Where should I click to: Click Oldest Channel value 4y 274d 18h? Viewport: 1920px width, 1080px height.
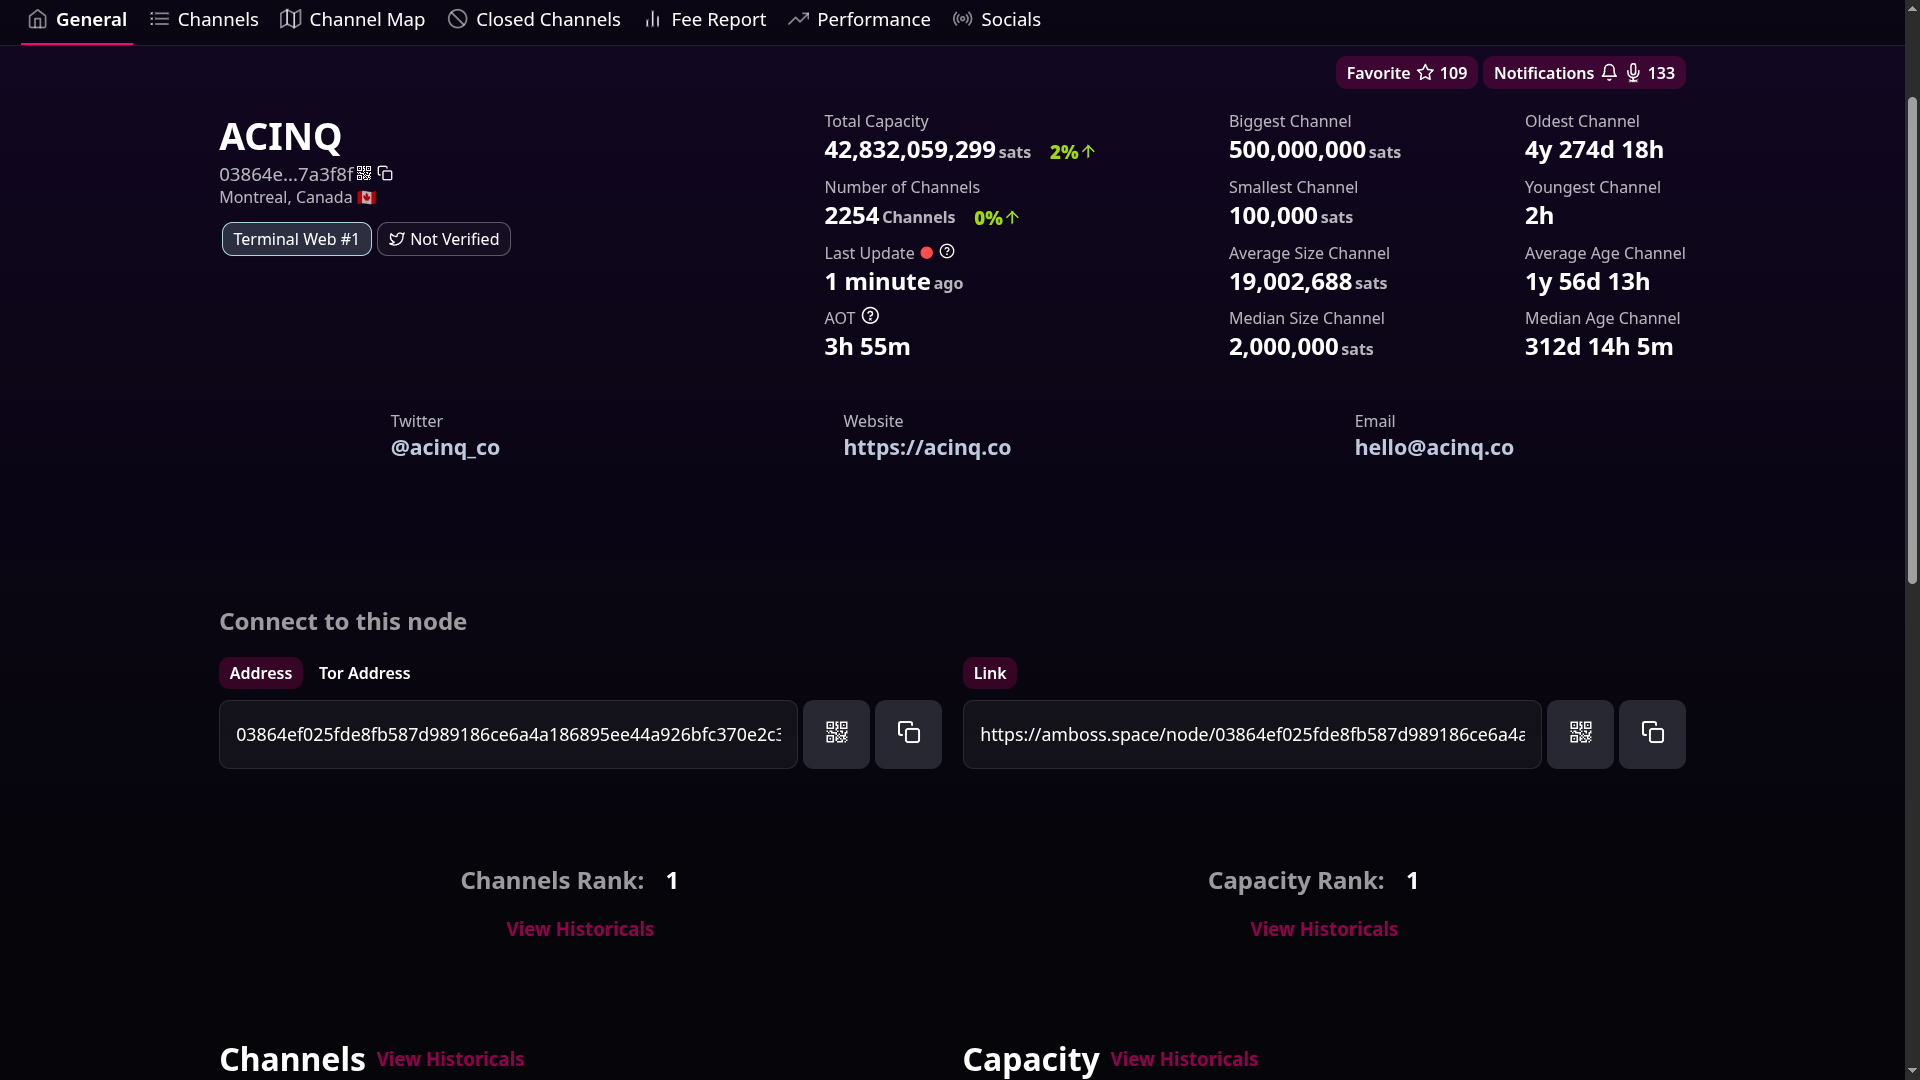coord(1594,150)
